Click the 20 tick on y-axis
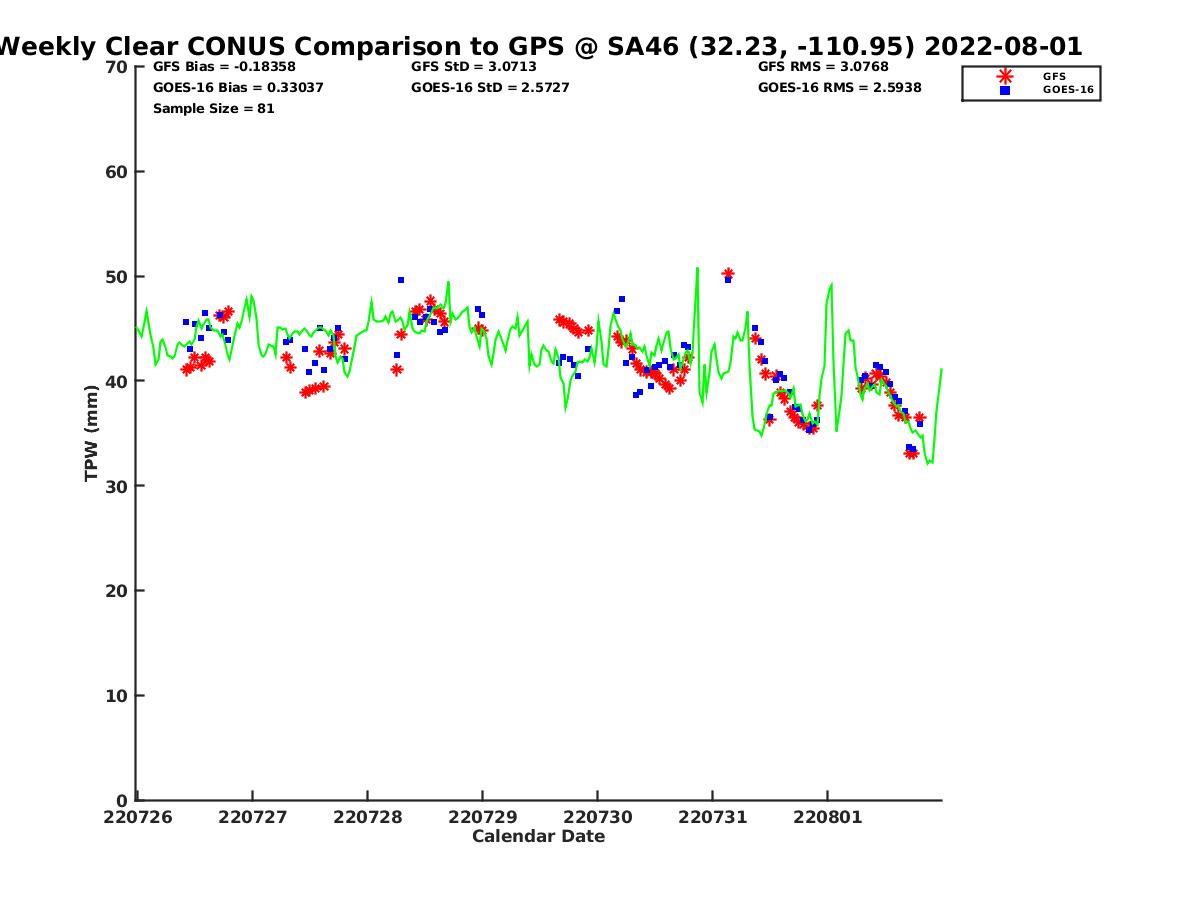 coord(117,591)
